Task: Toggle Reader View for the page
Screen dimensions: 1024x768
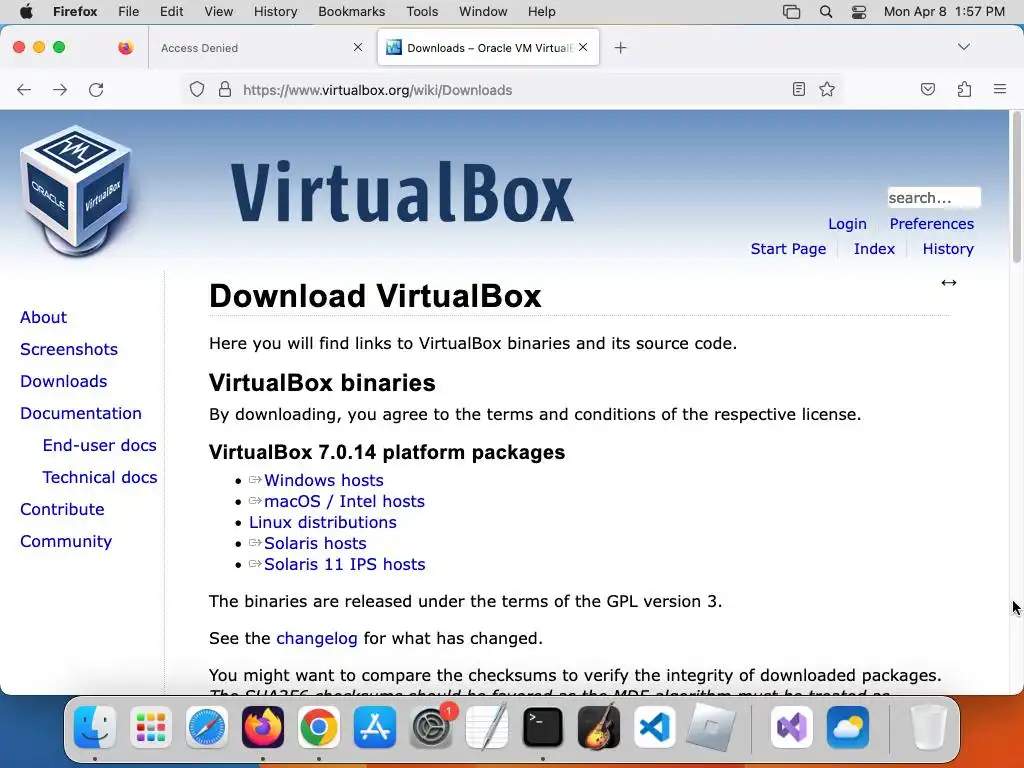Action: (x=799, y=89)
